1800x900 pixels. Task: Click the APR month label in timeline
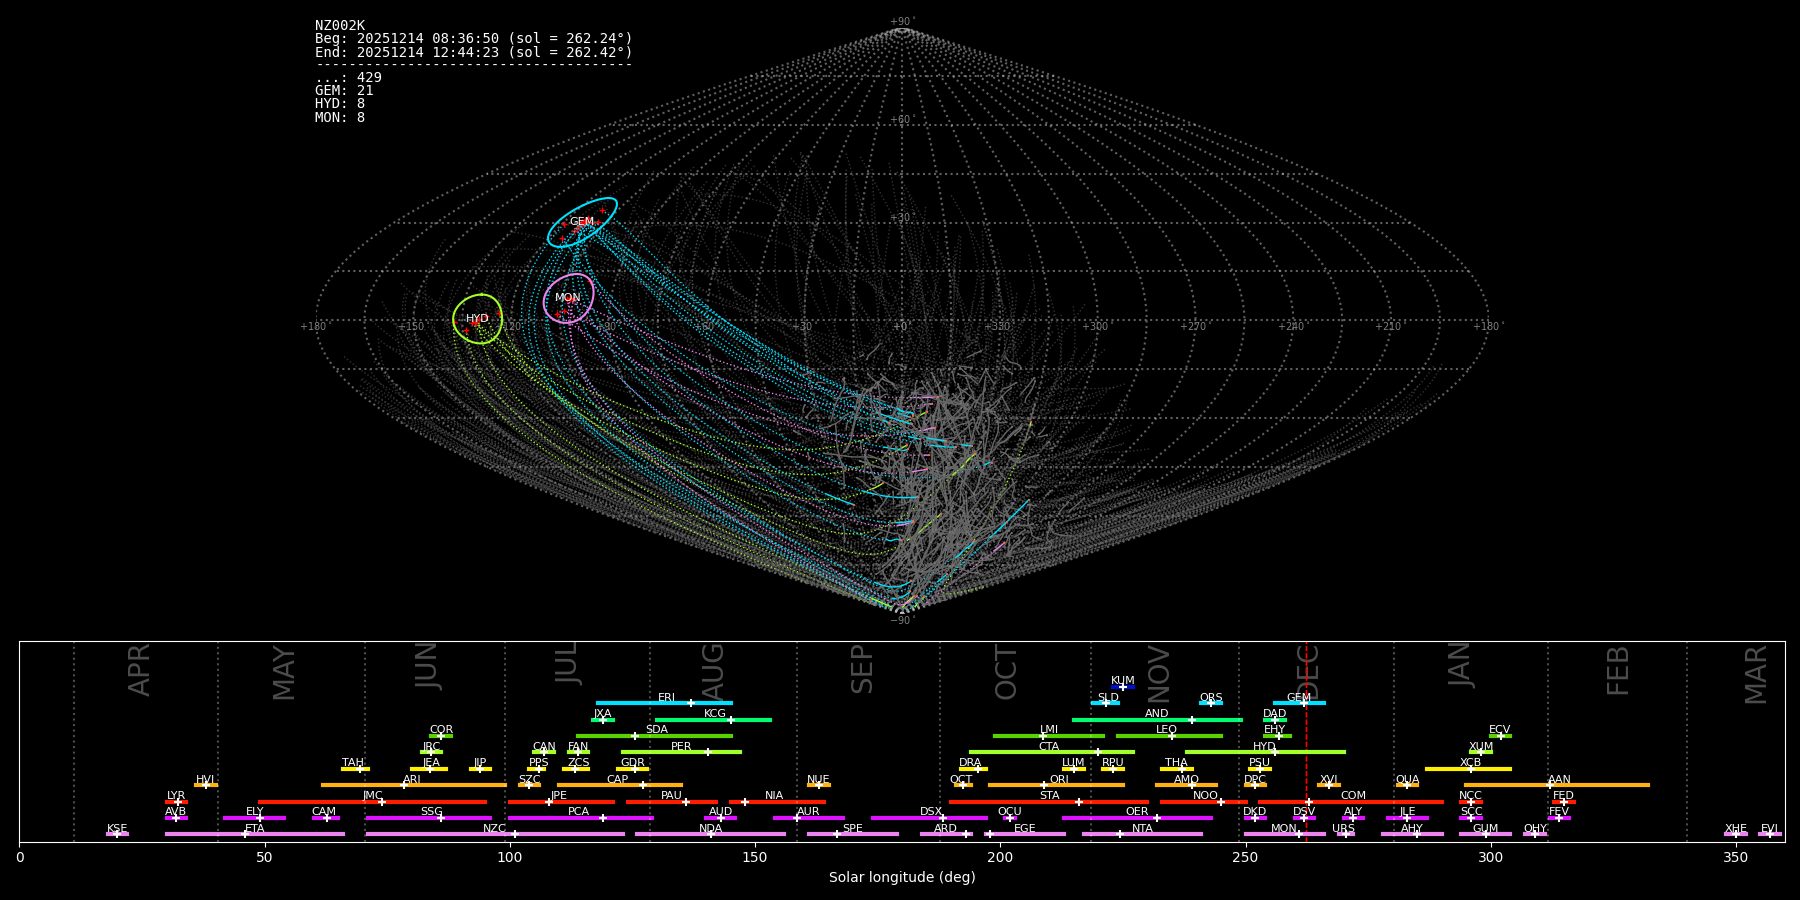tap(139, 670)
